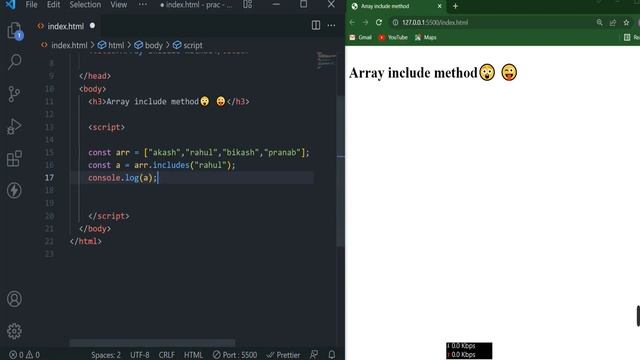
Task: Click the Array include method page heading
Action: click(433, 73)
